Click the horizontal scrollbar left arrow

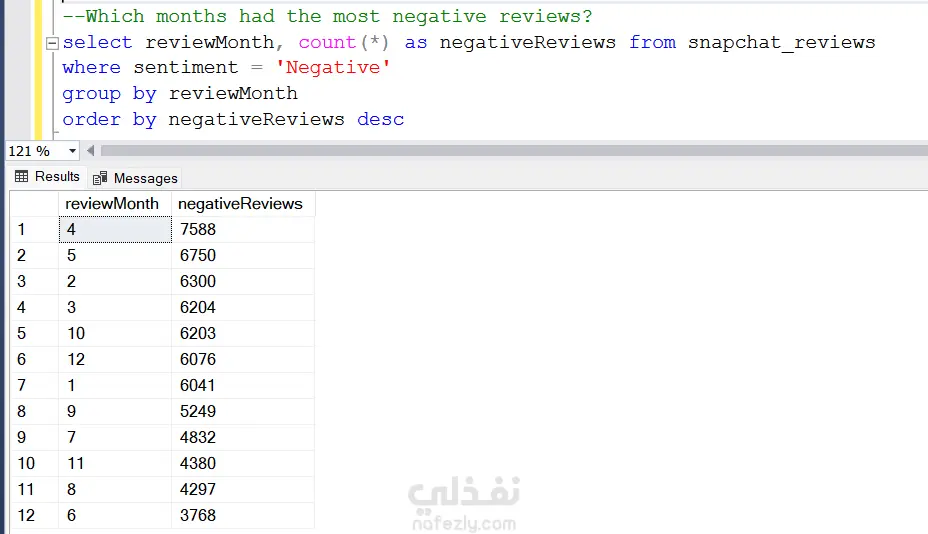(x=91, y=151)
